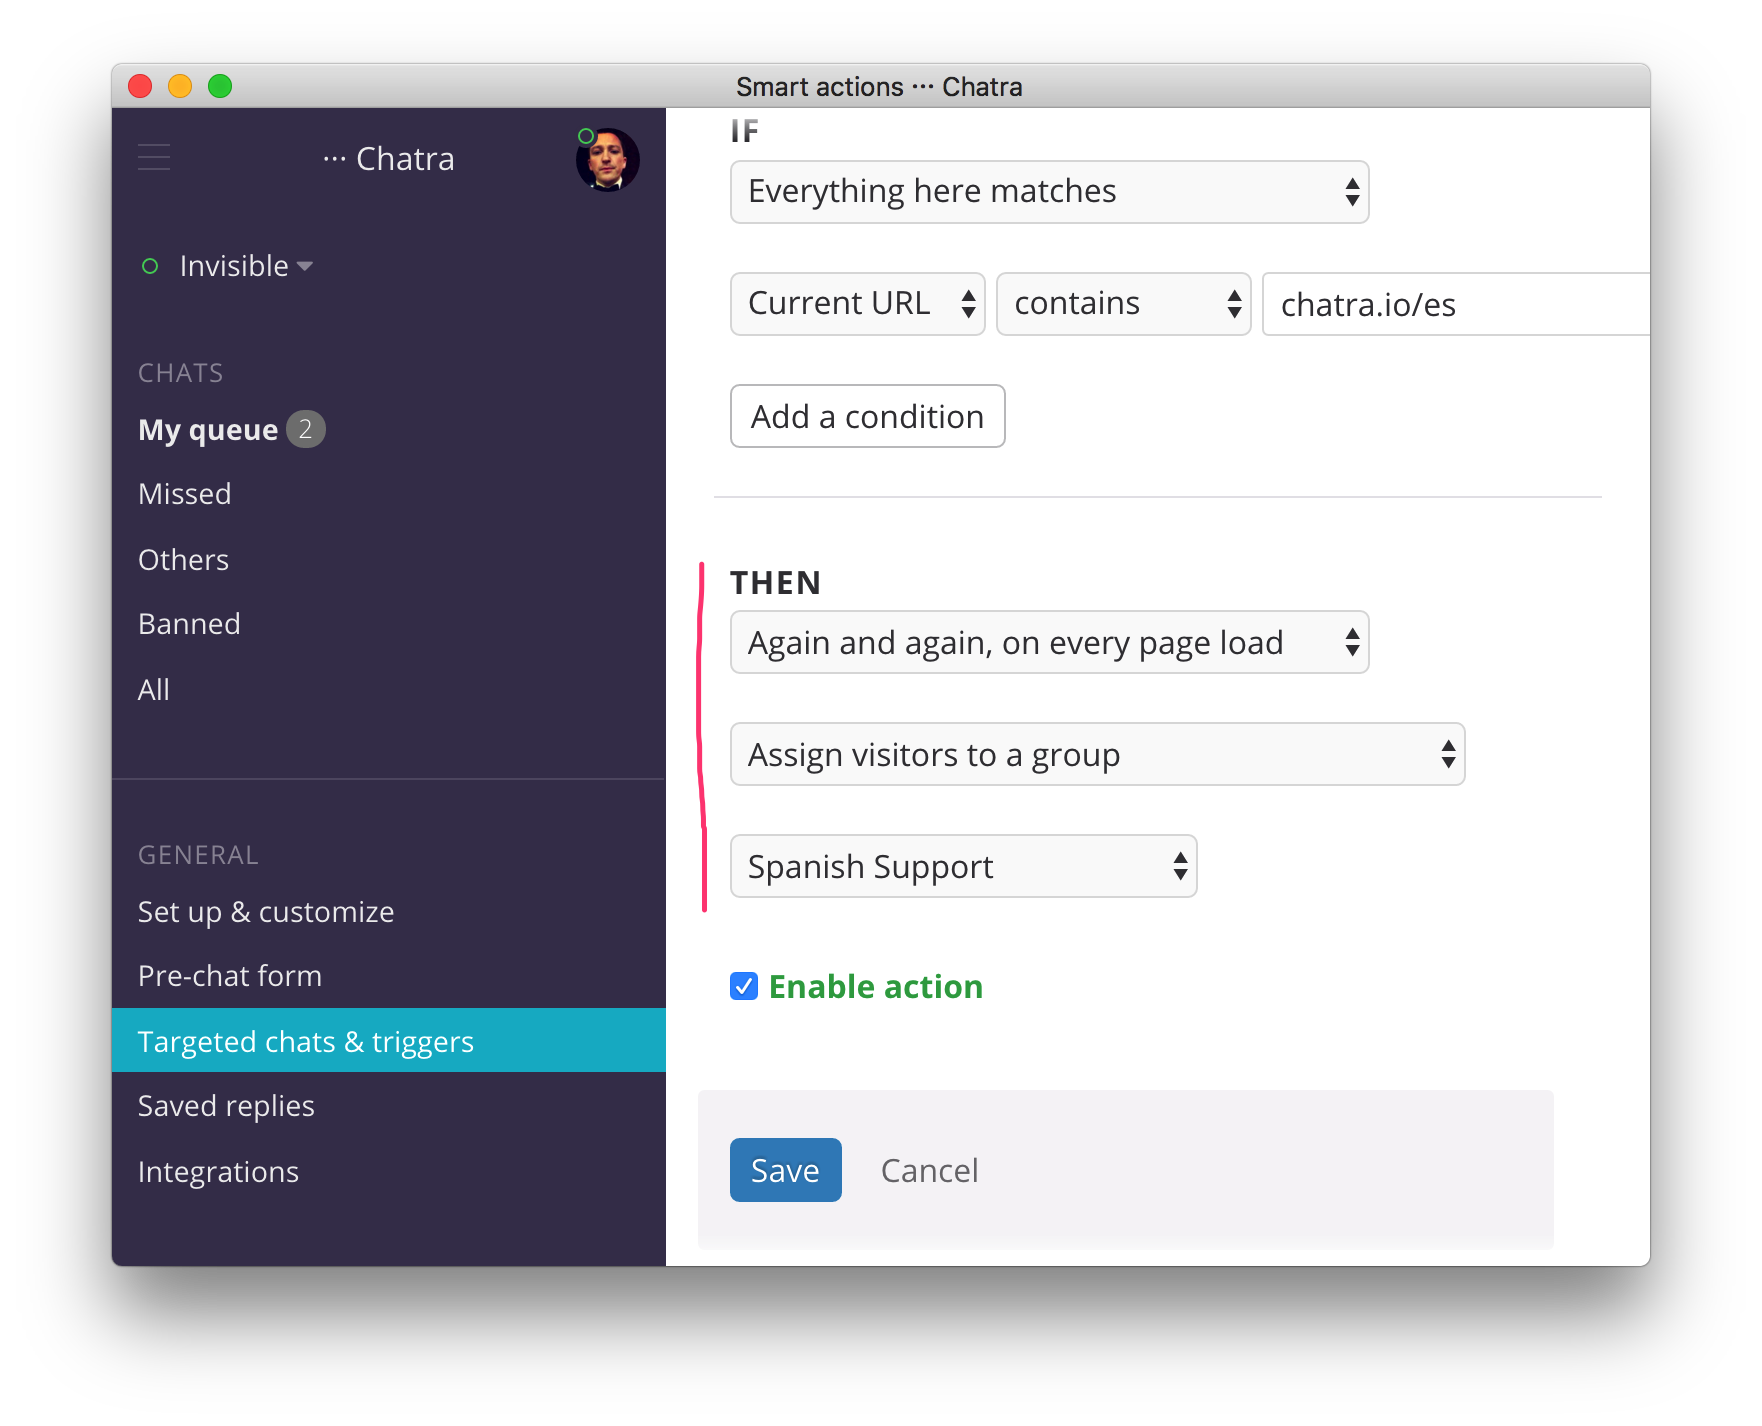Screen dimensions: 1762x1426
Task: Click the green status circle beside Invisible
Action: pyautogui.click(x=150, y=266)
